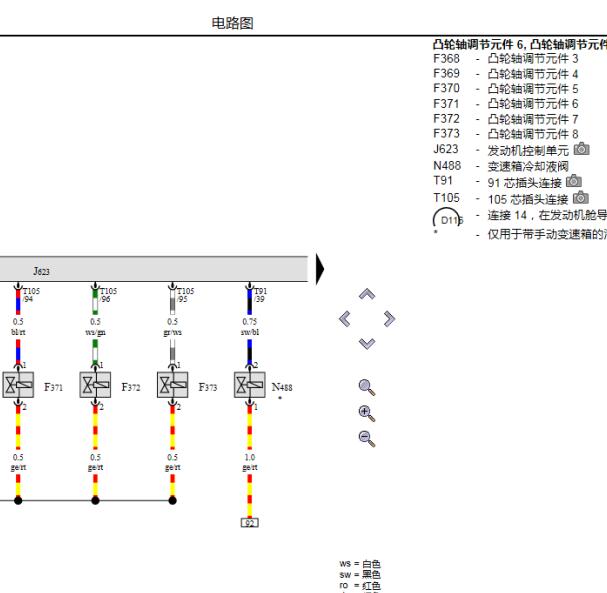Click the ro = 红色 color key entry
This screenshot has width=607, height=593.
point(360,585)
